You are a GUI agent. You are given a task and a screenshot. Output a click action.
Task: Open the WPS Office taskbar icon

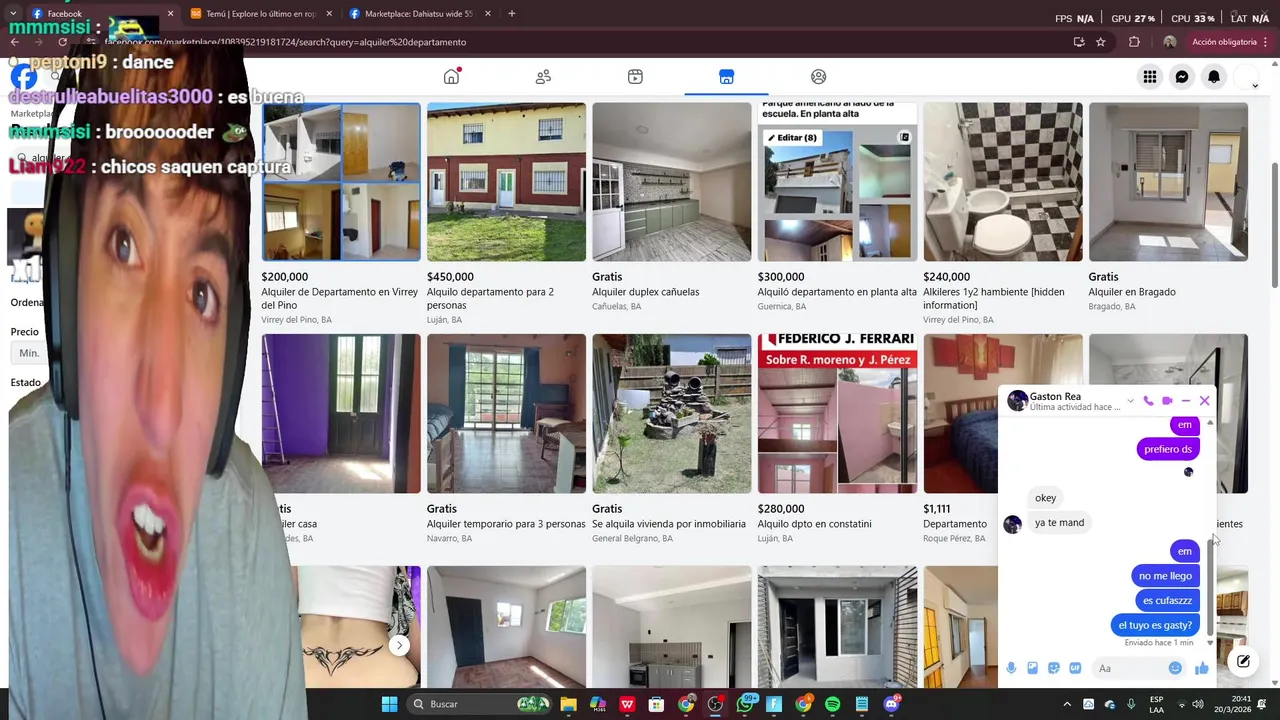(x=627, y=704)
